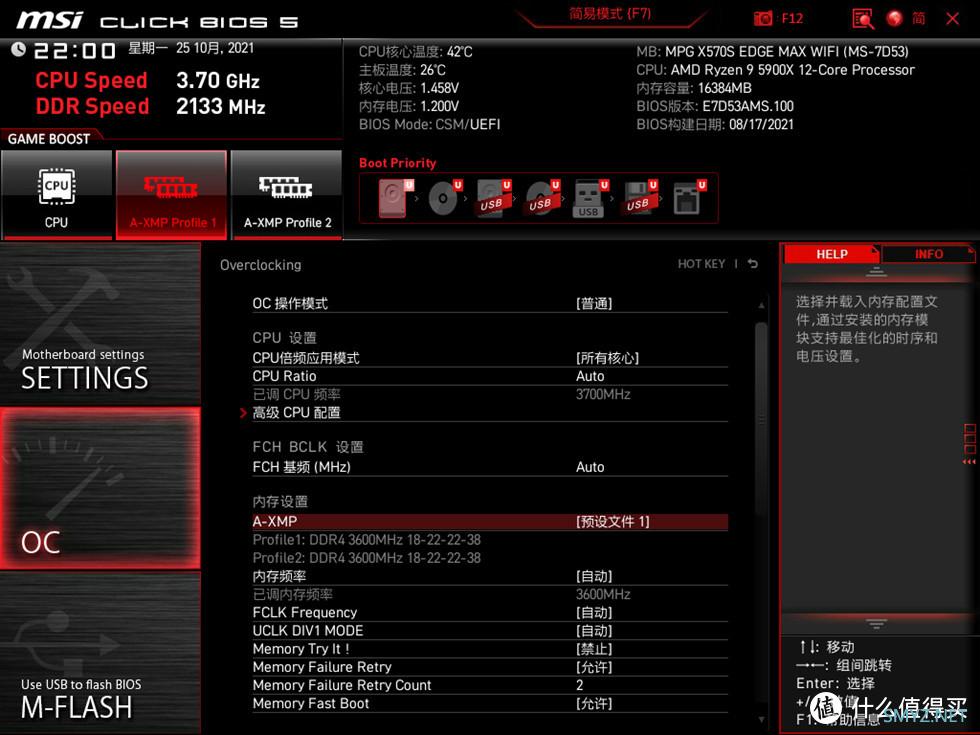Open the BIOS search magnifier icon

(x=862, y=19)
